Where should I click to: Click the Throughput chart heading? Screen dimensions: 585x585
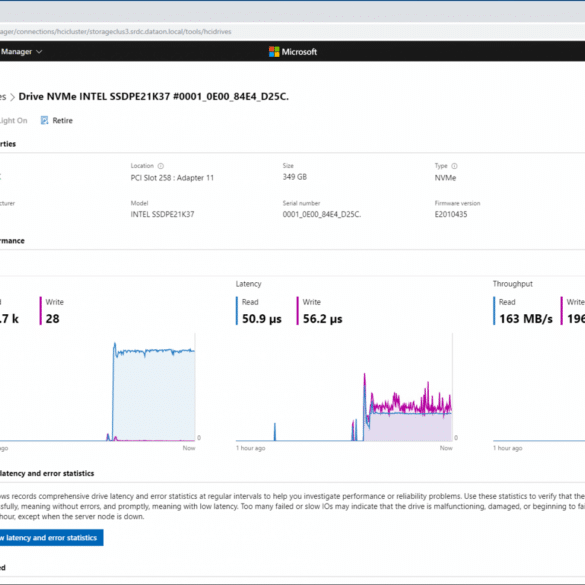coord(512,284)
